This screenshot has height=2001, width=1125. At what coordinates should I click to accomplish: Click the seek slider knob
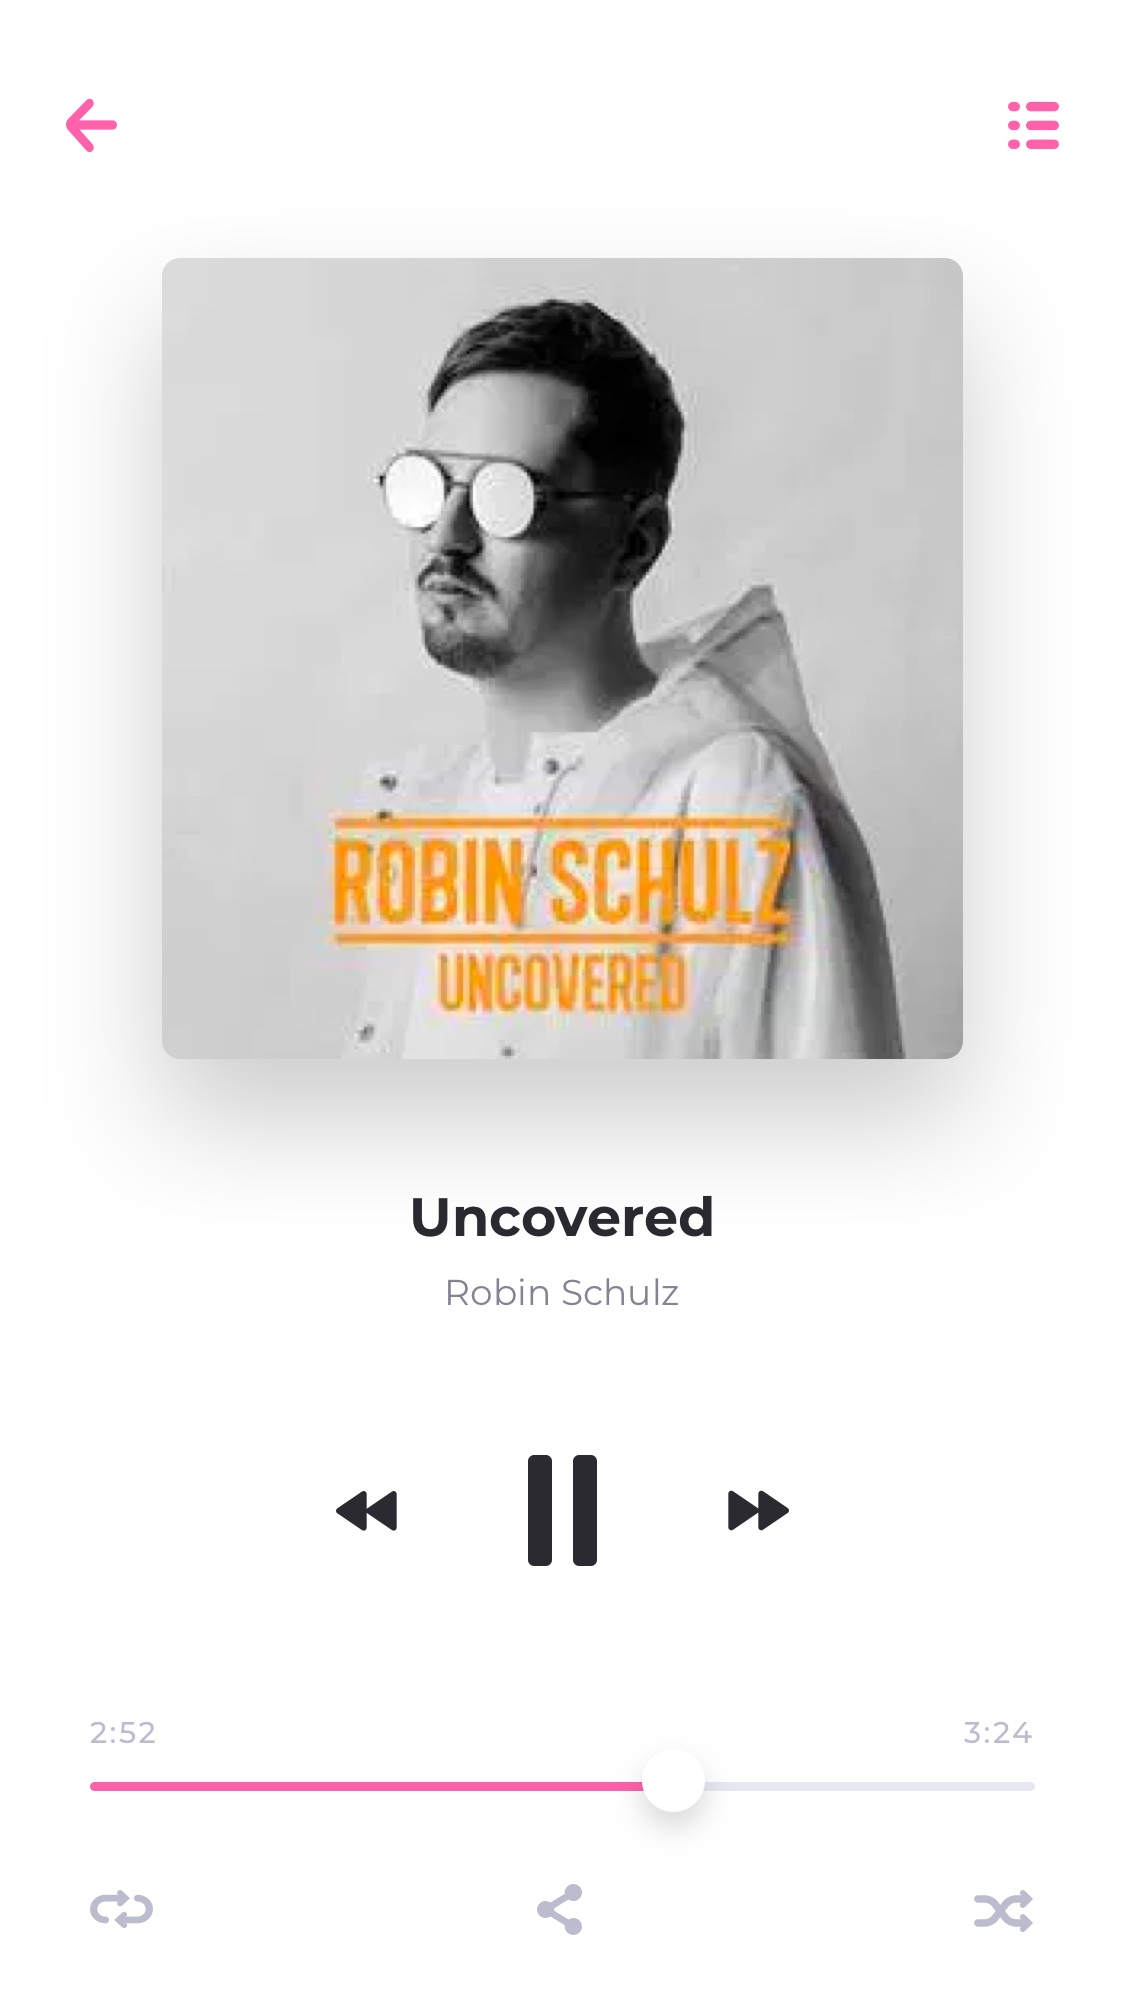(x=673, y=1781)
